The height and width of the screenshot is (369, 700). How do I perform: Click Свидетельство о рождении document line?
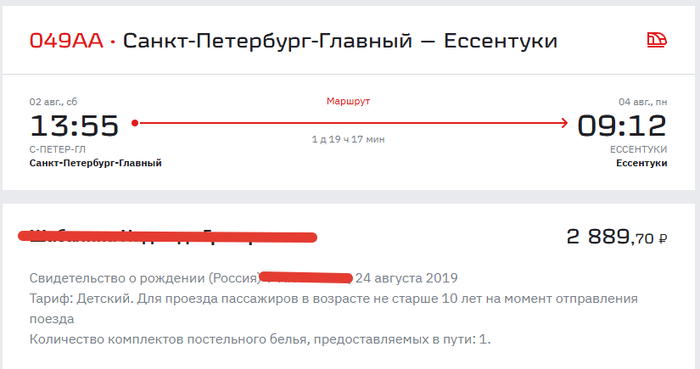[x=243, y=278]
